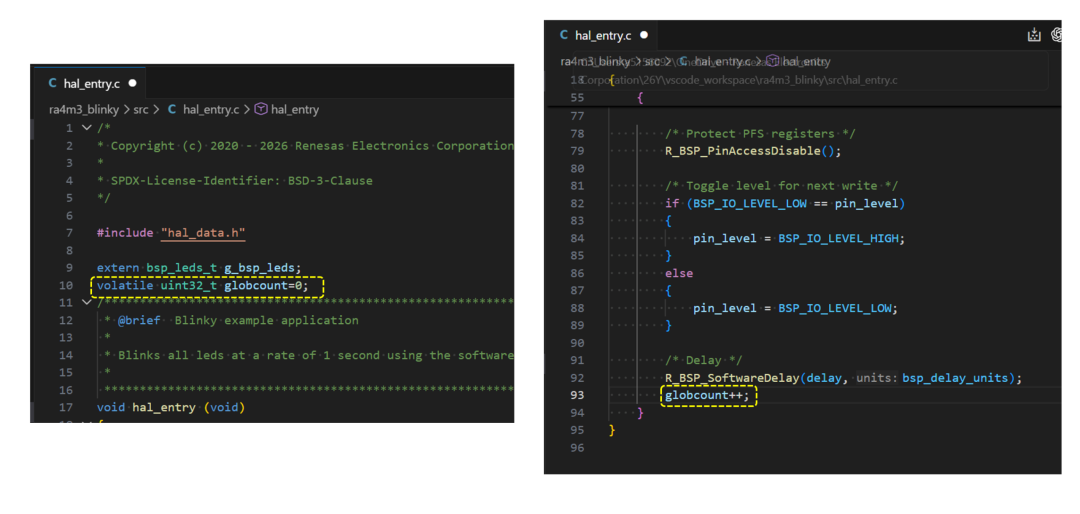Click the "volatile" keyword on line 10
The height and width of the screenshot is (514, 1080).
[x=125, y=285]
